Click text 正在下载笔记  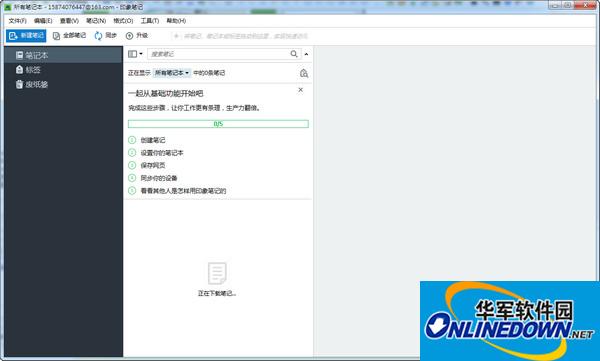pos(217,294)
